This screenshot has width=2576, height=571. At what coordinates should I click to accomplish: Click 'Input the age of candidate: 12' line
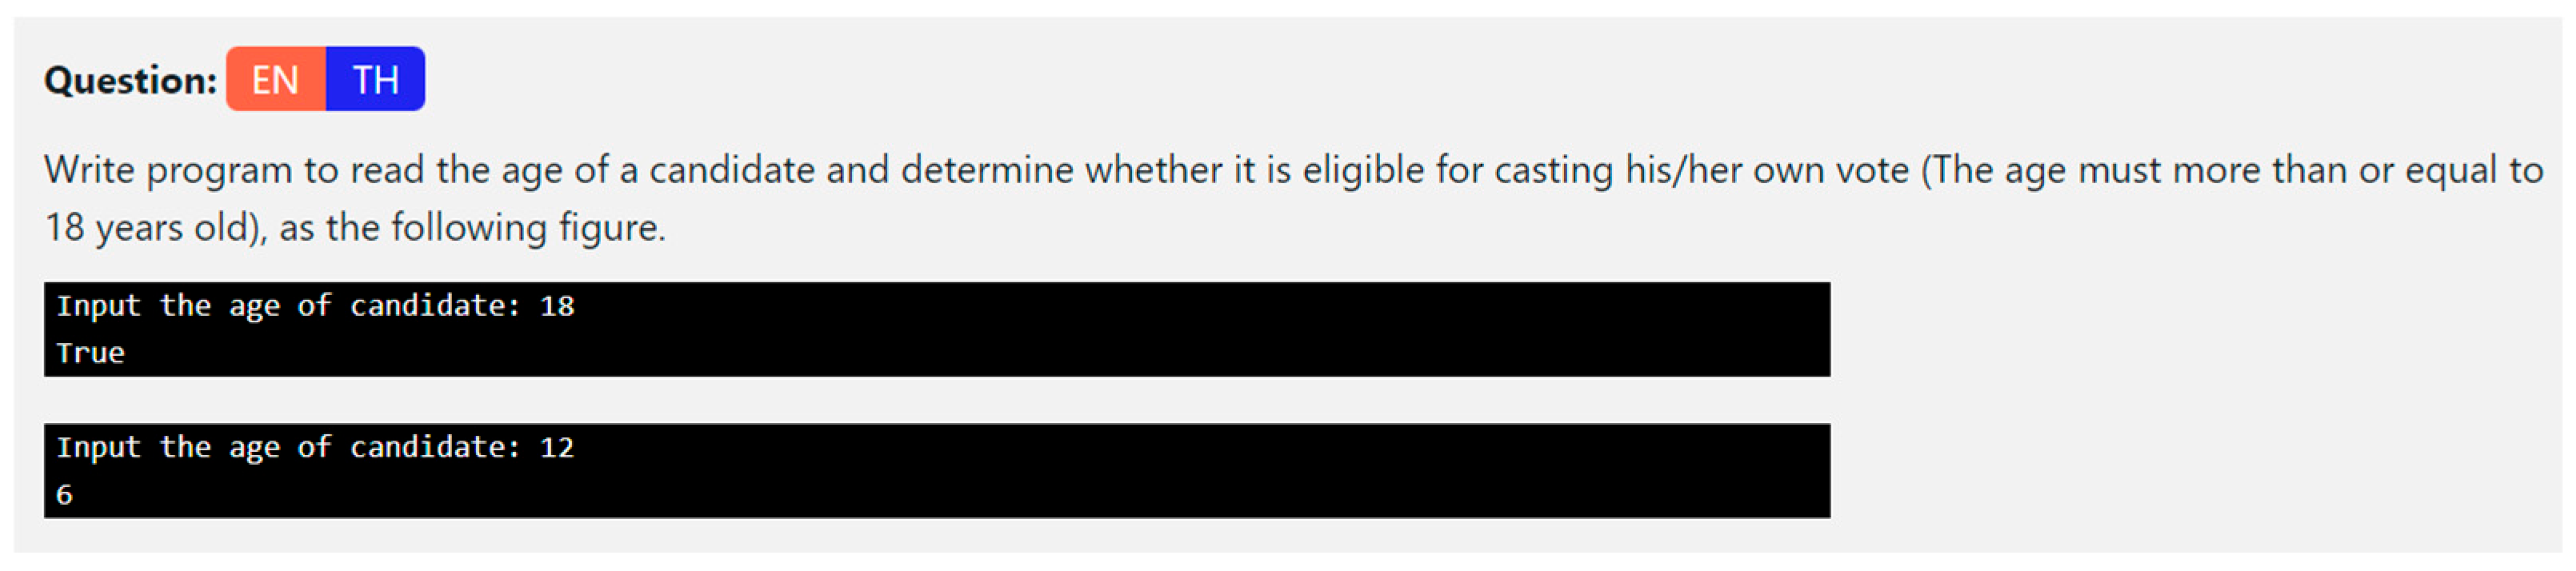click(315, 447)
